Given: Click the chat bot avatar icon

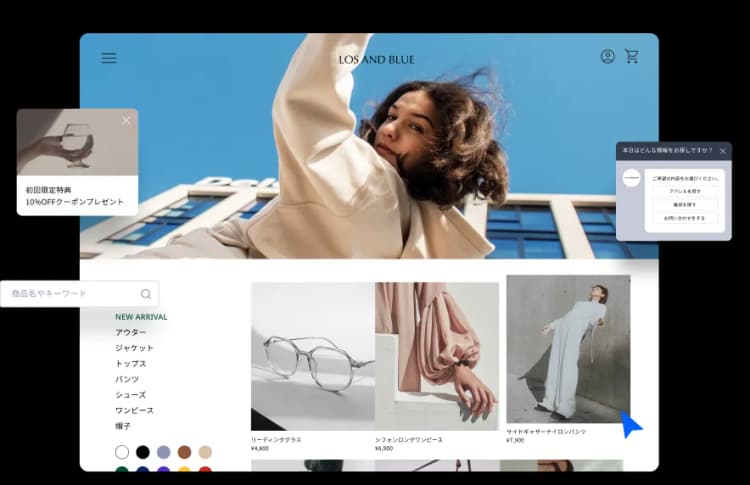Looking at the screenshot, I should pyautogui.click(x=631, y=178).
